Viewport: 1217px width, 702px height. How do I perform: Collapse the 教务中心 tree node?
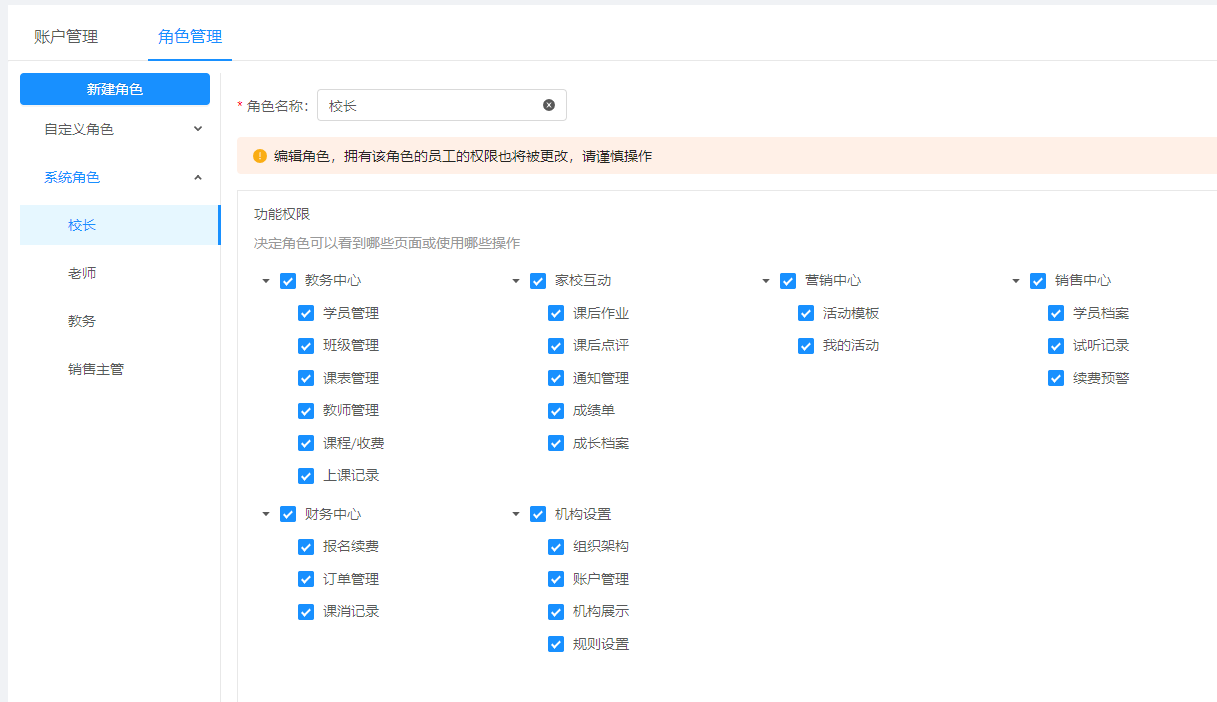[266, 281]
